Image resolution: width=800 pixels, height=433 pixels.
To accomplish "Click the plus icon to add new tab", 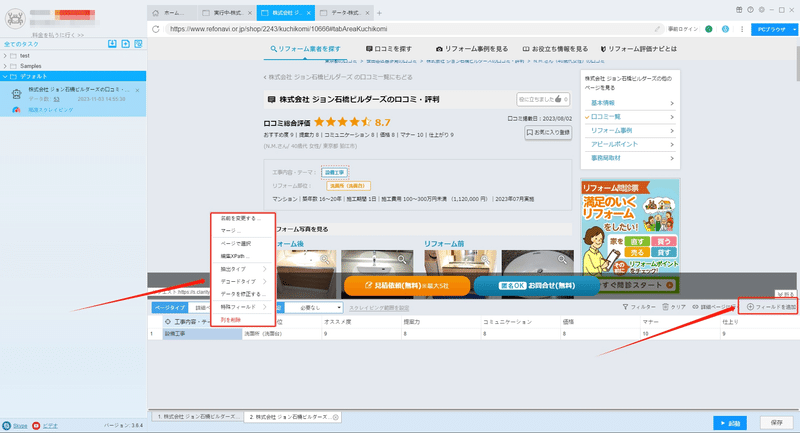I will click(379, 13).
